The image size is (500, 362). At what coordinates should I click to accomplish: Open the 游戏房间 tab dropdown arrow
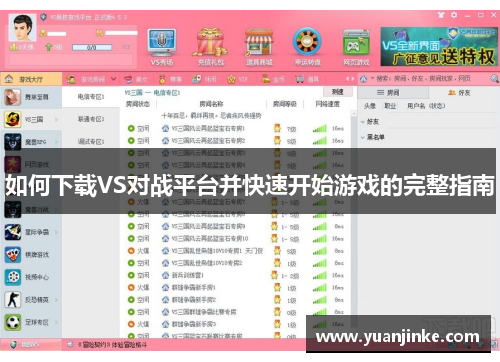pyautogui.click(x=114, y=79)
